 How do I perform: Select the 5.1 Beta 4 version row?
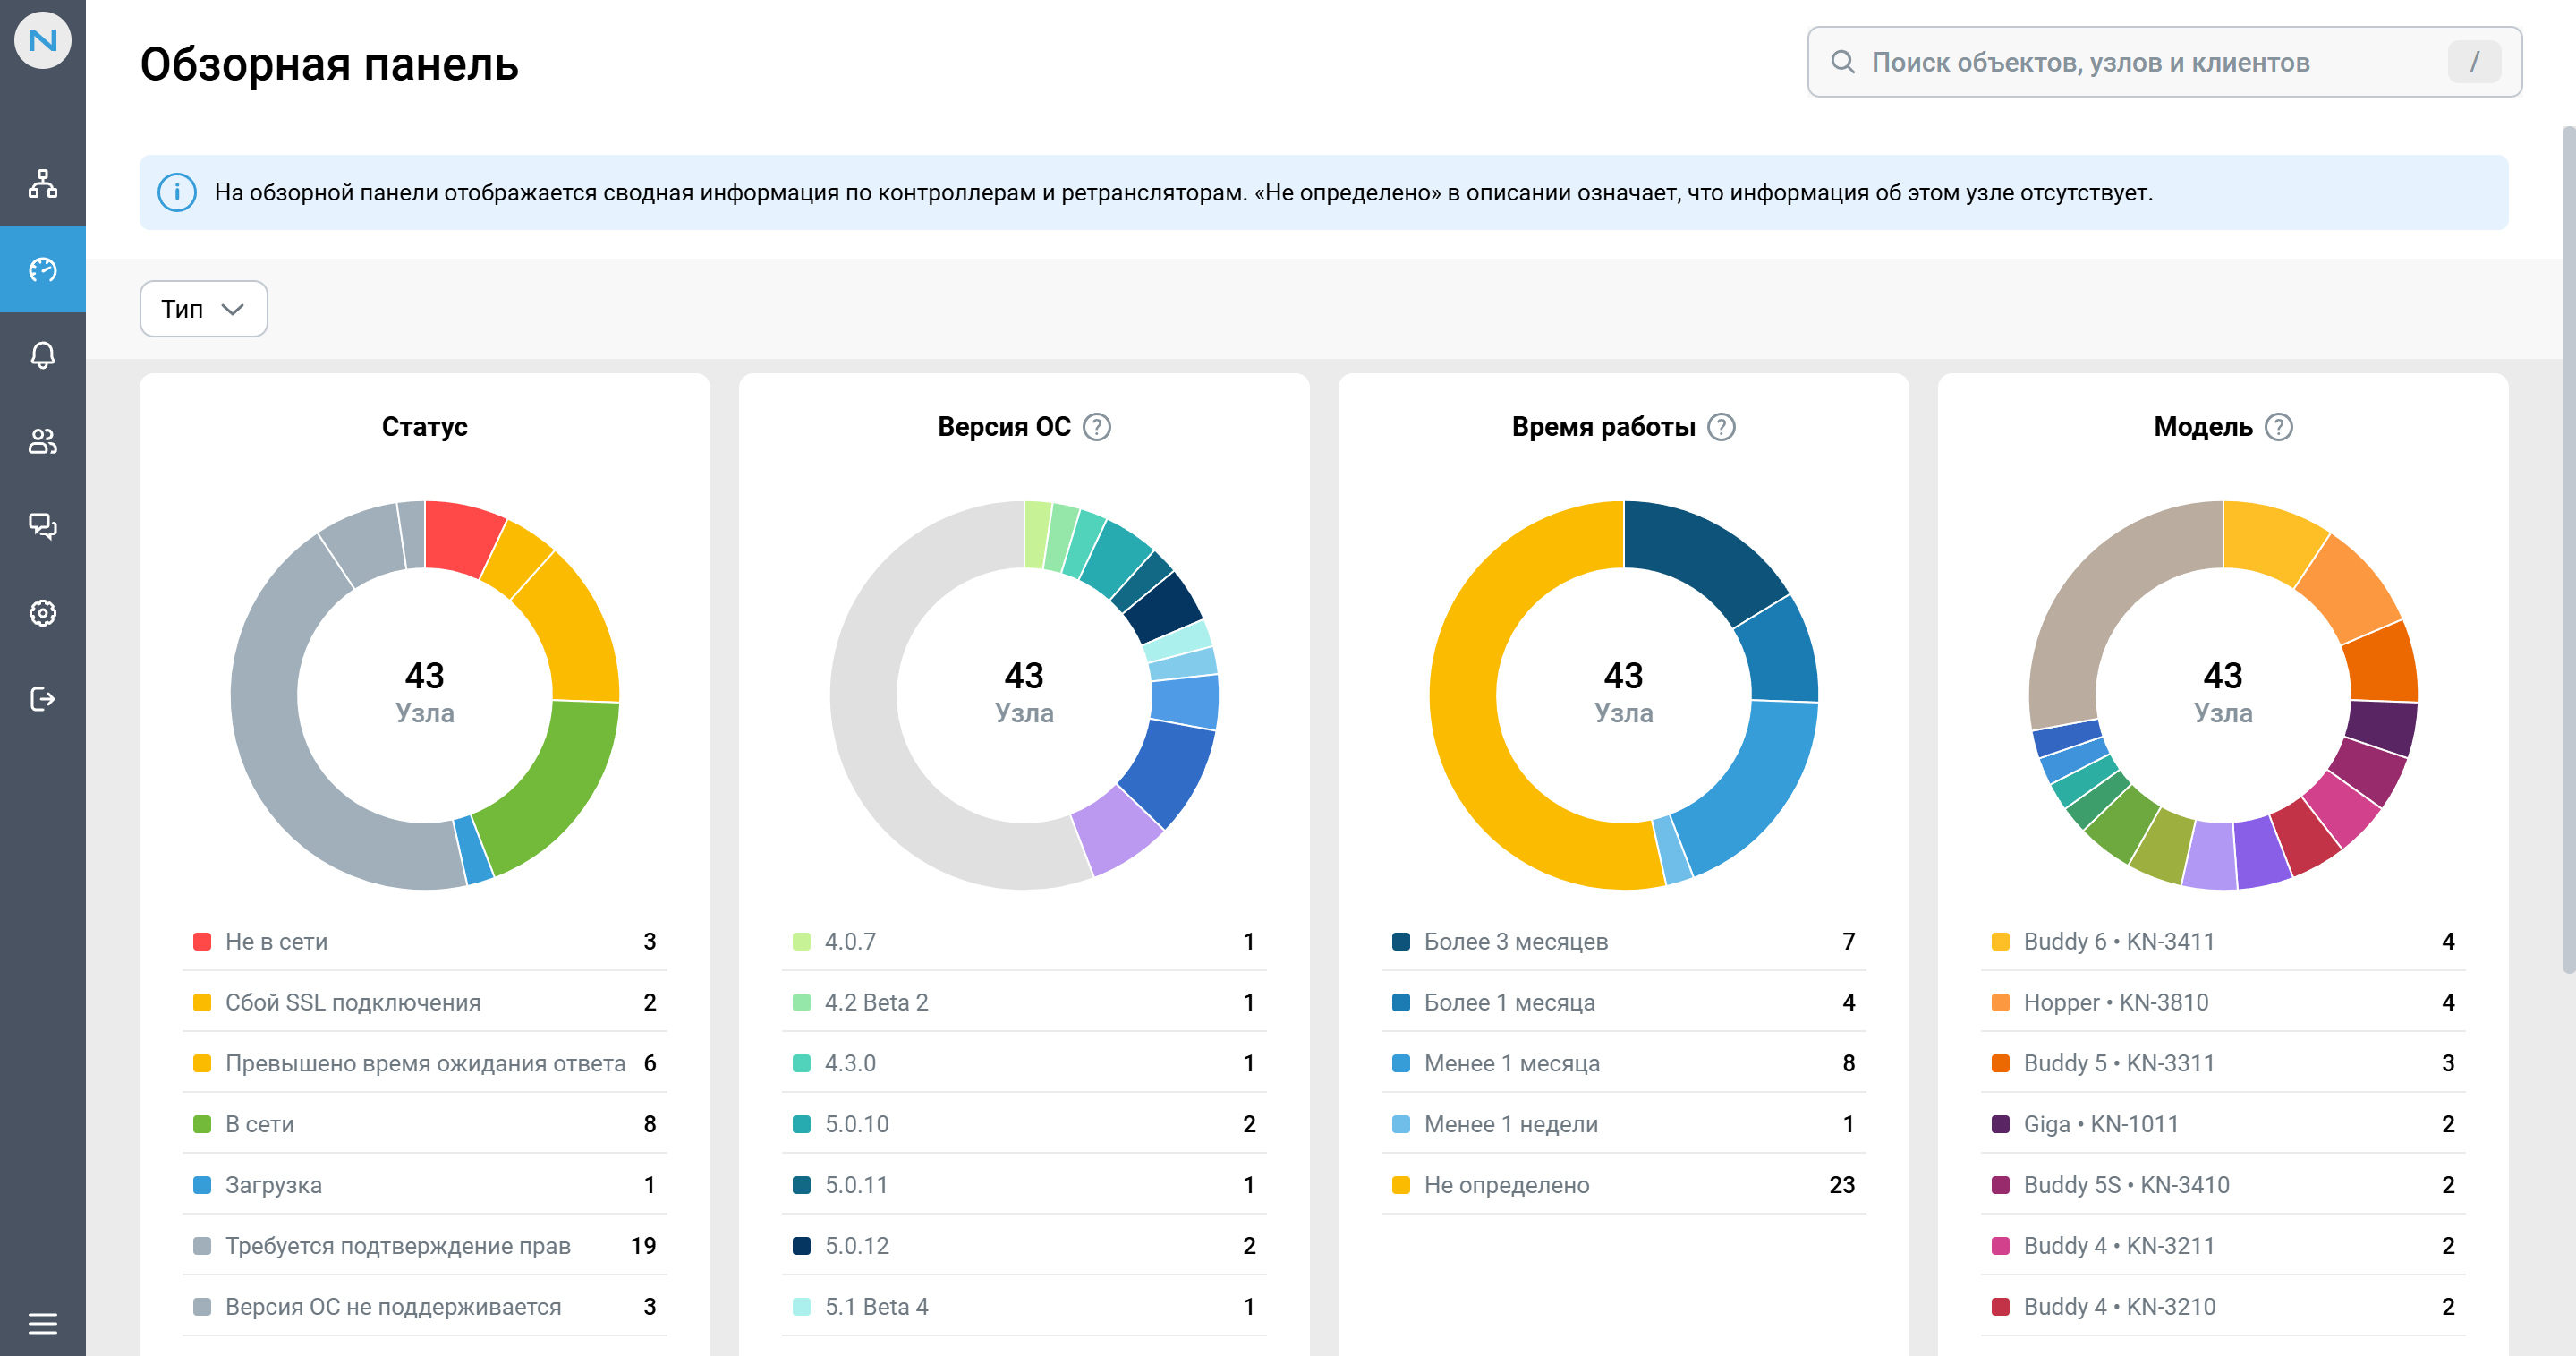coord(1024,1307)
